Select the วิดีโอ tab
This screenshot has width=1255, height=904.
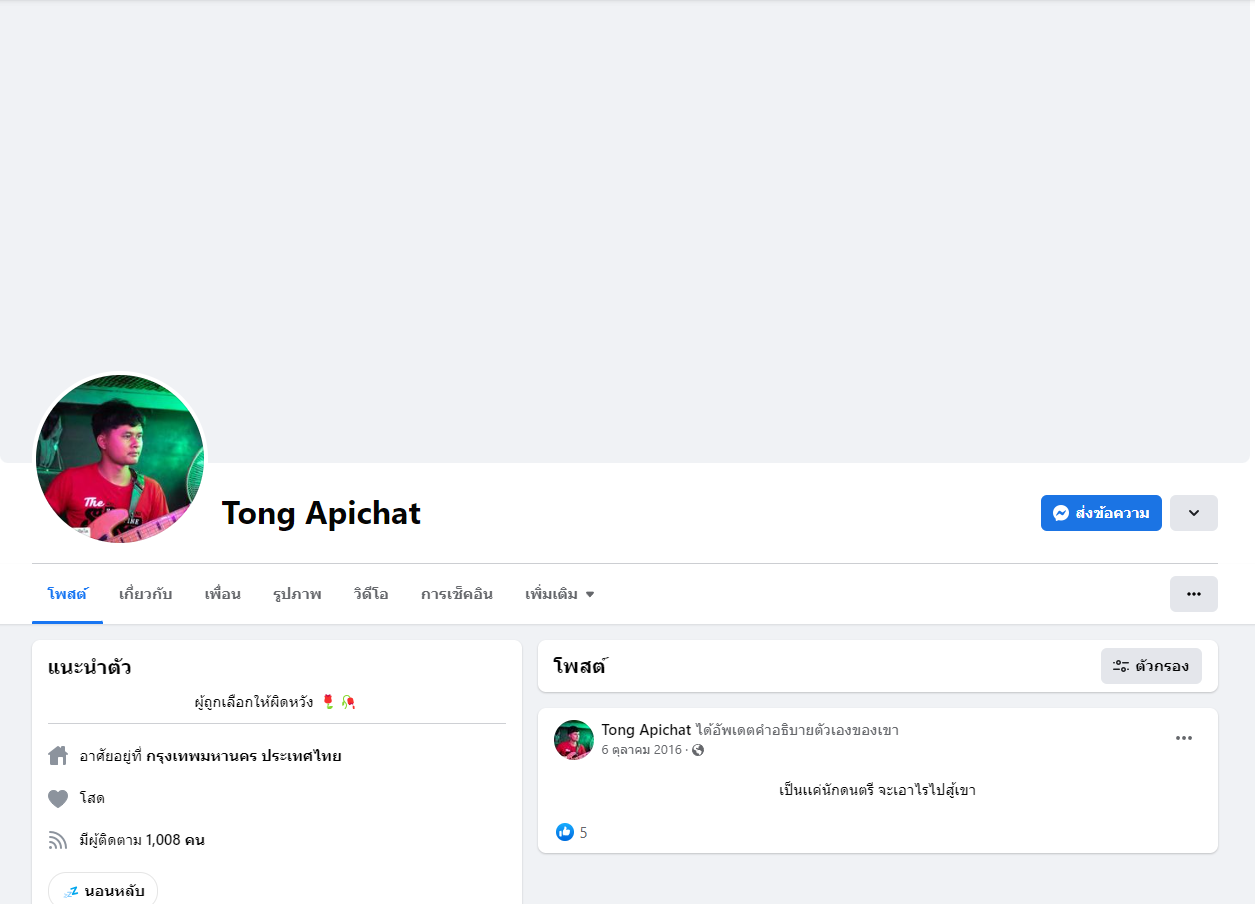pyautogui.click(x=371, y=594)
